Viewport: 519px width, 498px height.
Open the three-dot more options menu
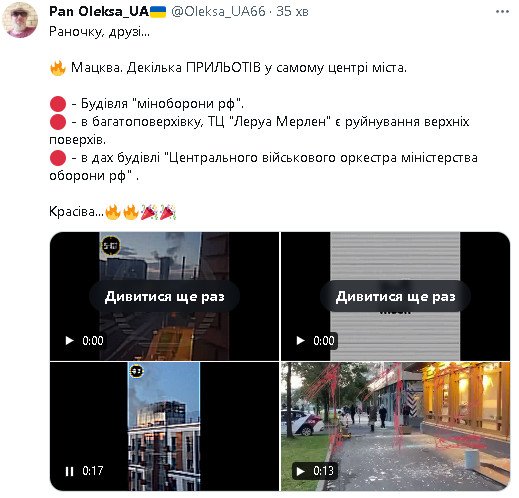502,12
